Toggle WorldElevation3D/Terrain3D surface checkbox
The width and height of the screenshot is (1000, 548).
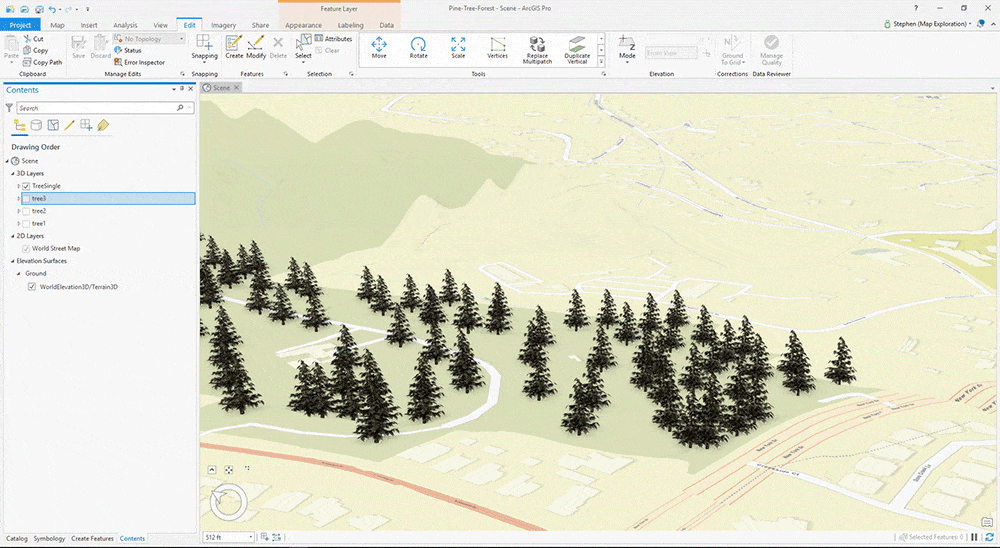coord(32,286)
